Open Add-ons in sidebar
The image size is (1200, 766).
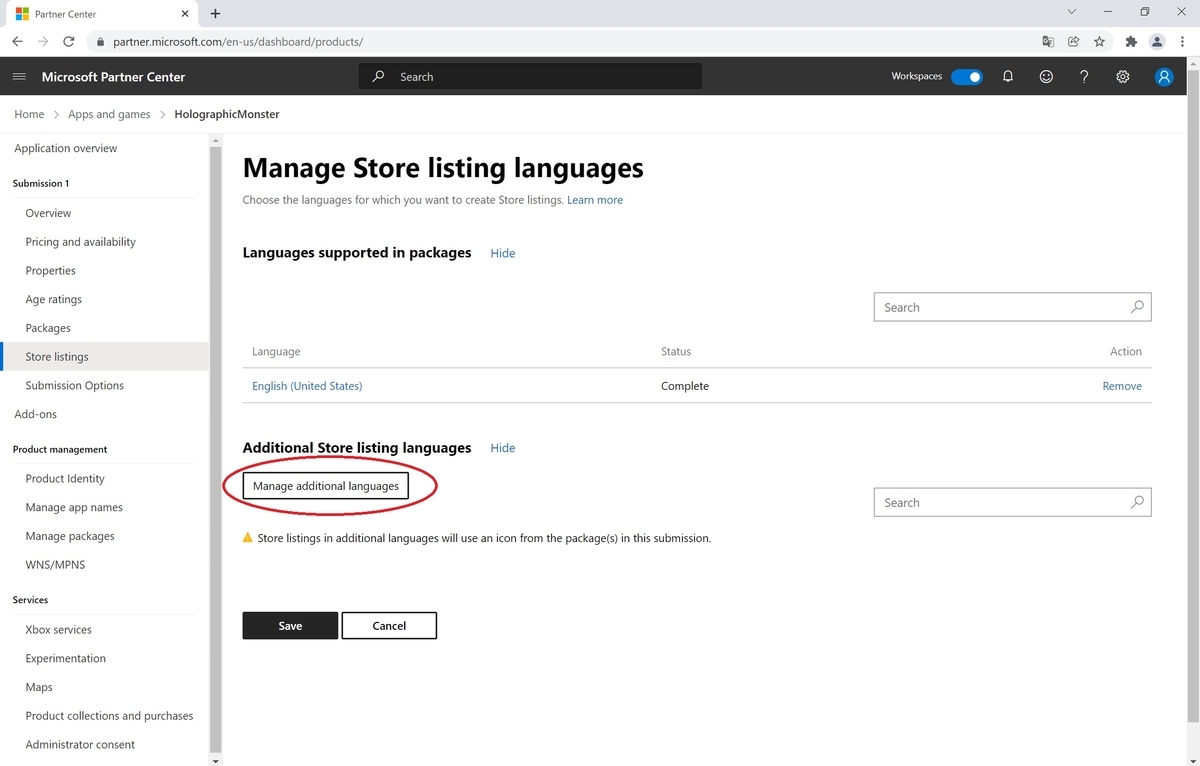pos(36,414)
